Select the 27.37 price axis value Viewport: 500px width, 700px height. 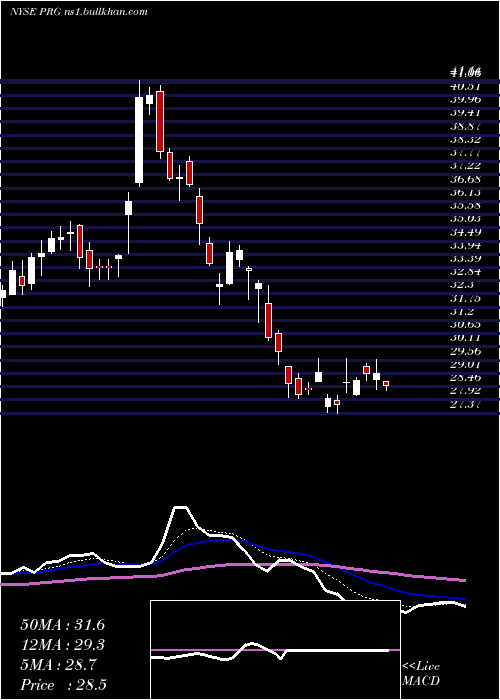(464, 404)
